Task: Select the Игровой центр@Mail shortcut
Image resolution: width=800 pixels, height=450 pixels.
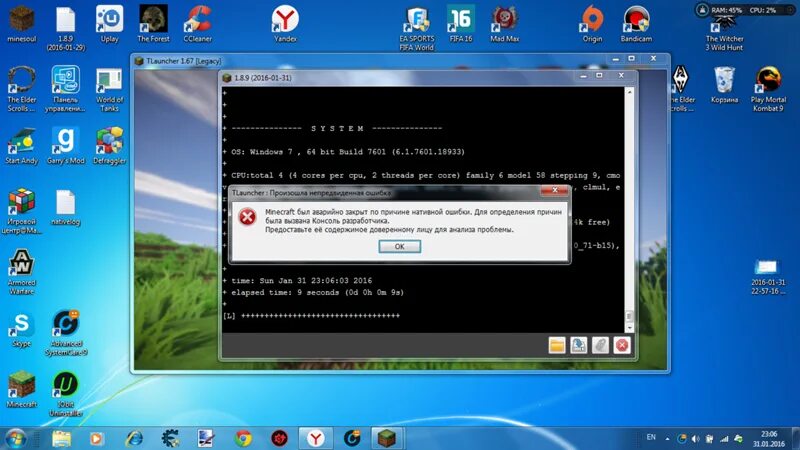Action: pos(21,211)
